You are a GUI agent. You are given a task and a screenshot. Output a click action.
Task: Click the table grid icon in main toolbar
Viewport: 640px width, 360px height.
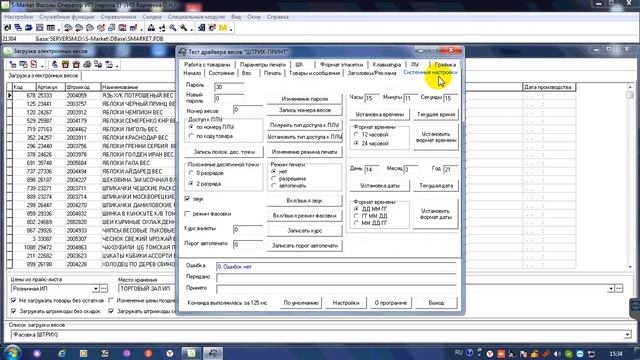tap(50, 28)
